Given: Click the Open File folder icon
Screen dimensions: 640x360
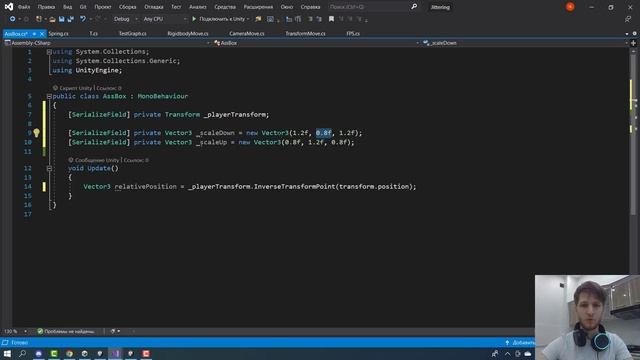Looking at the screenshot, I should click(52, 19).
